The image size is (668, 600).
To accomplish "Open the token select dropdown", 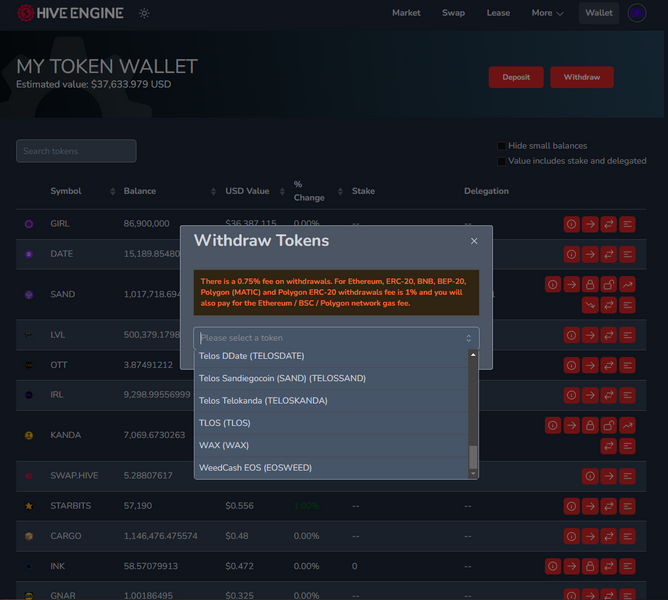I will (336, 338).
